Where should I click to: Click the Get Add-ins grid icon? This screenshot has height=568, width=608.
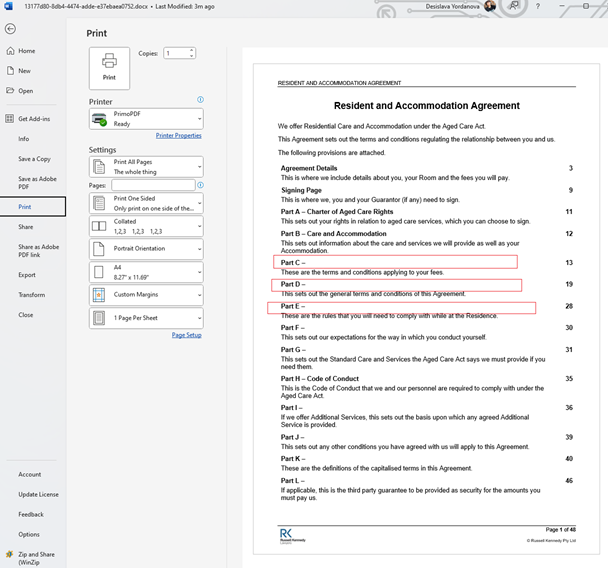10,119
